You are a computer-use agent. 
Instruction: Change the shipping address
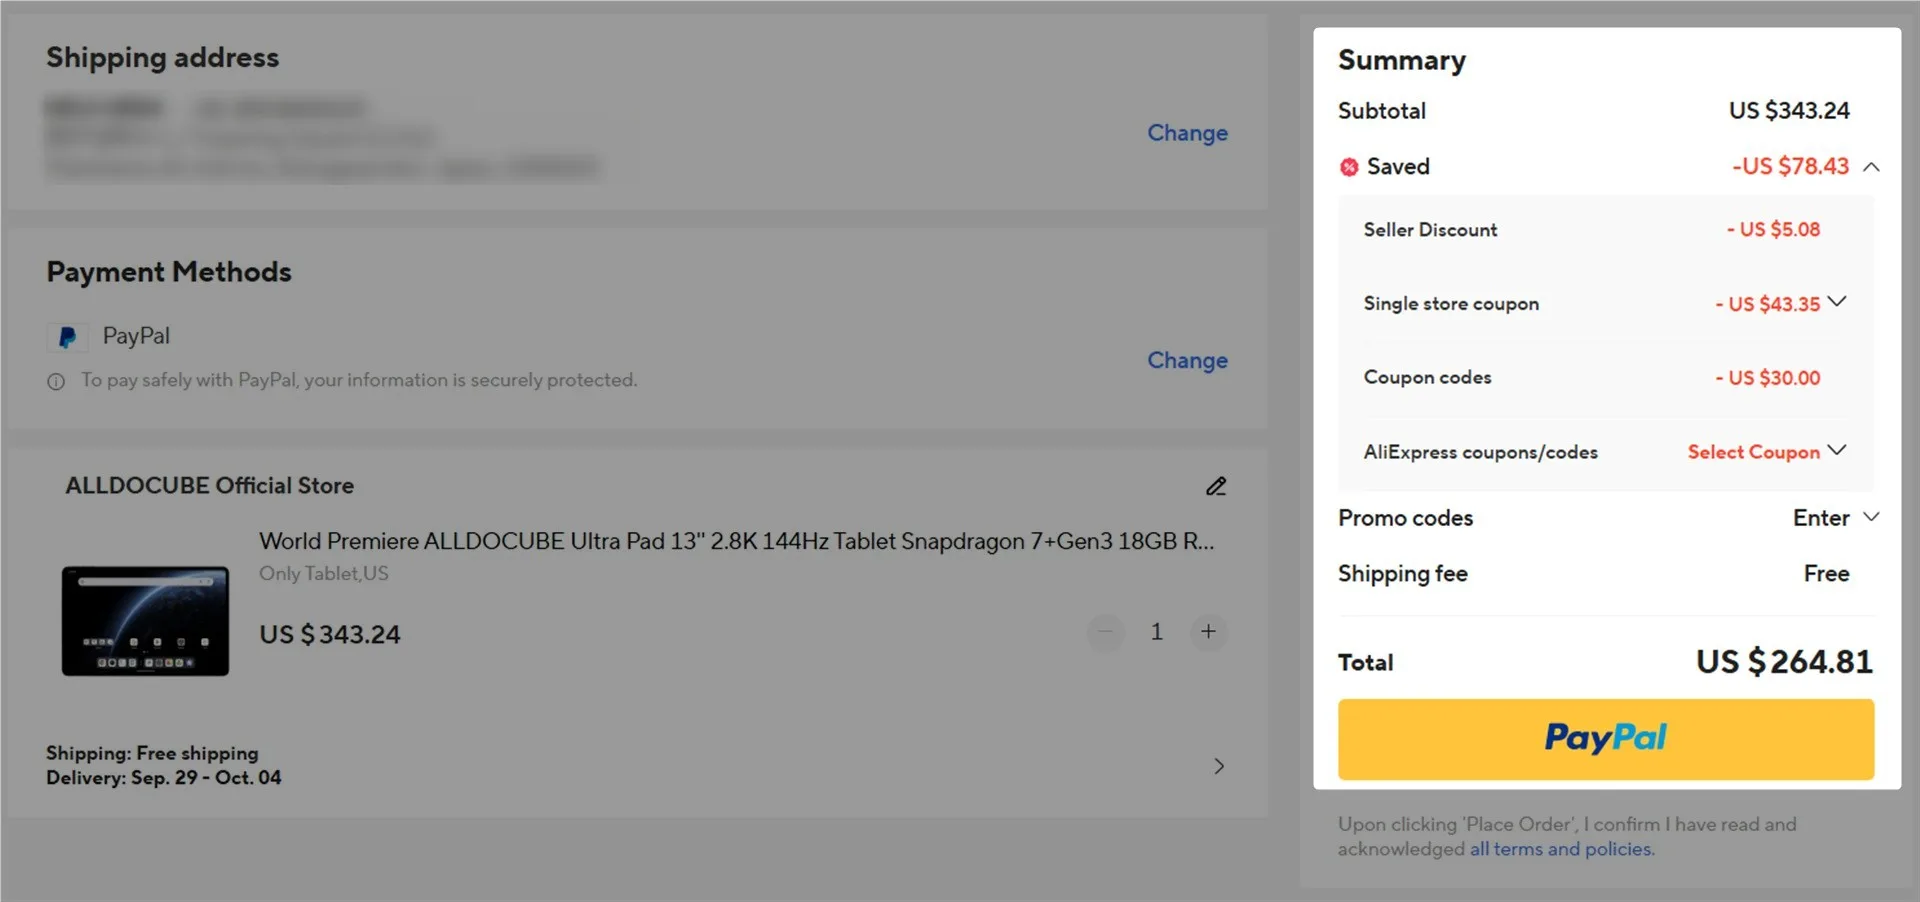tap(1187, 133)
